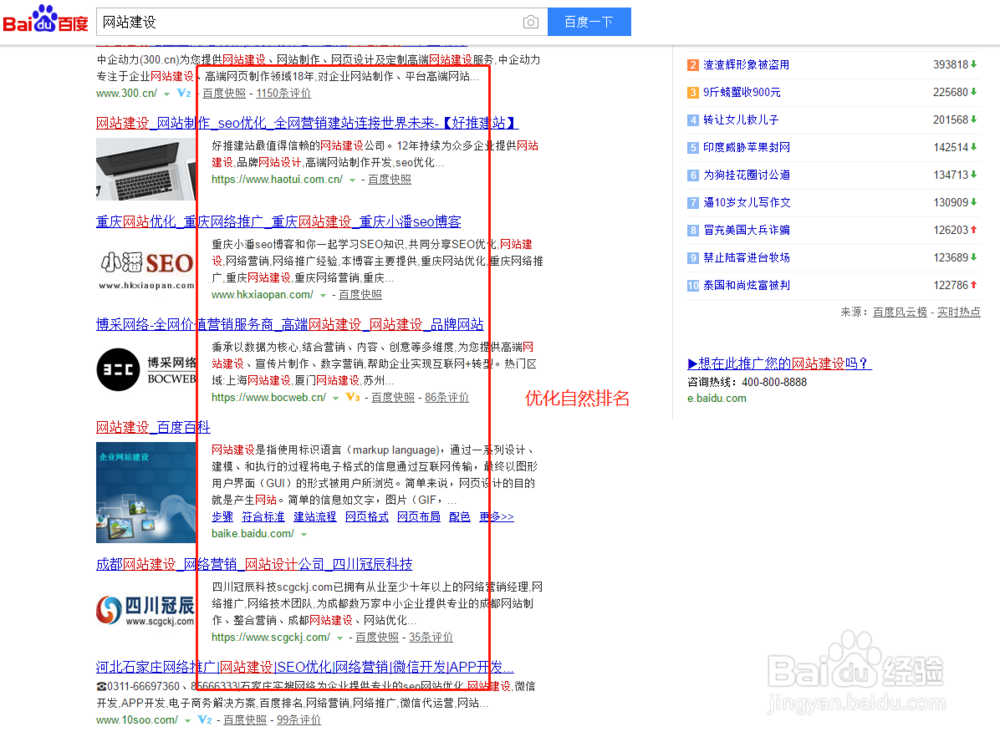
Task: Open 86条评价 reviews link
Action: [446, 397]
